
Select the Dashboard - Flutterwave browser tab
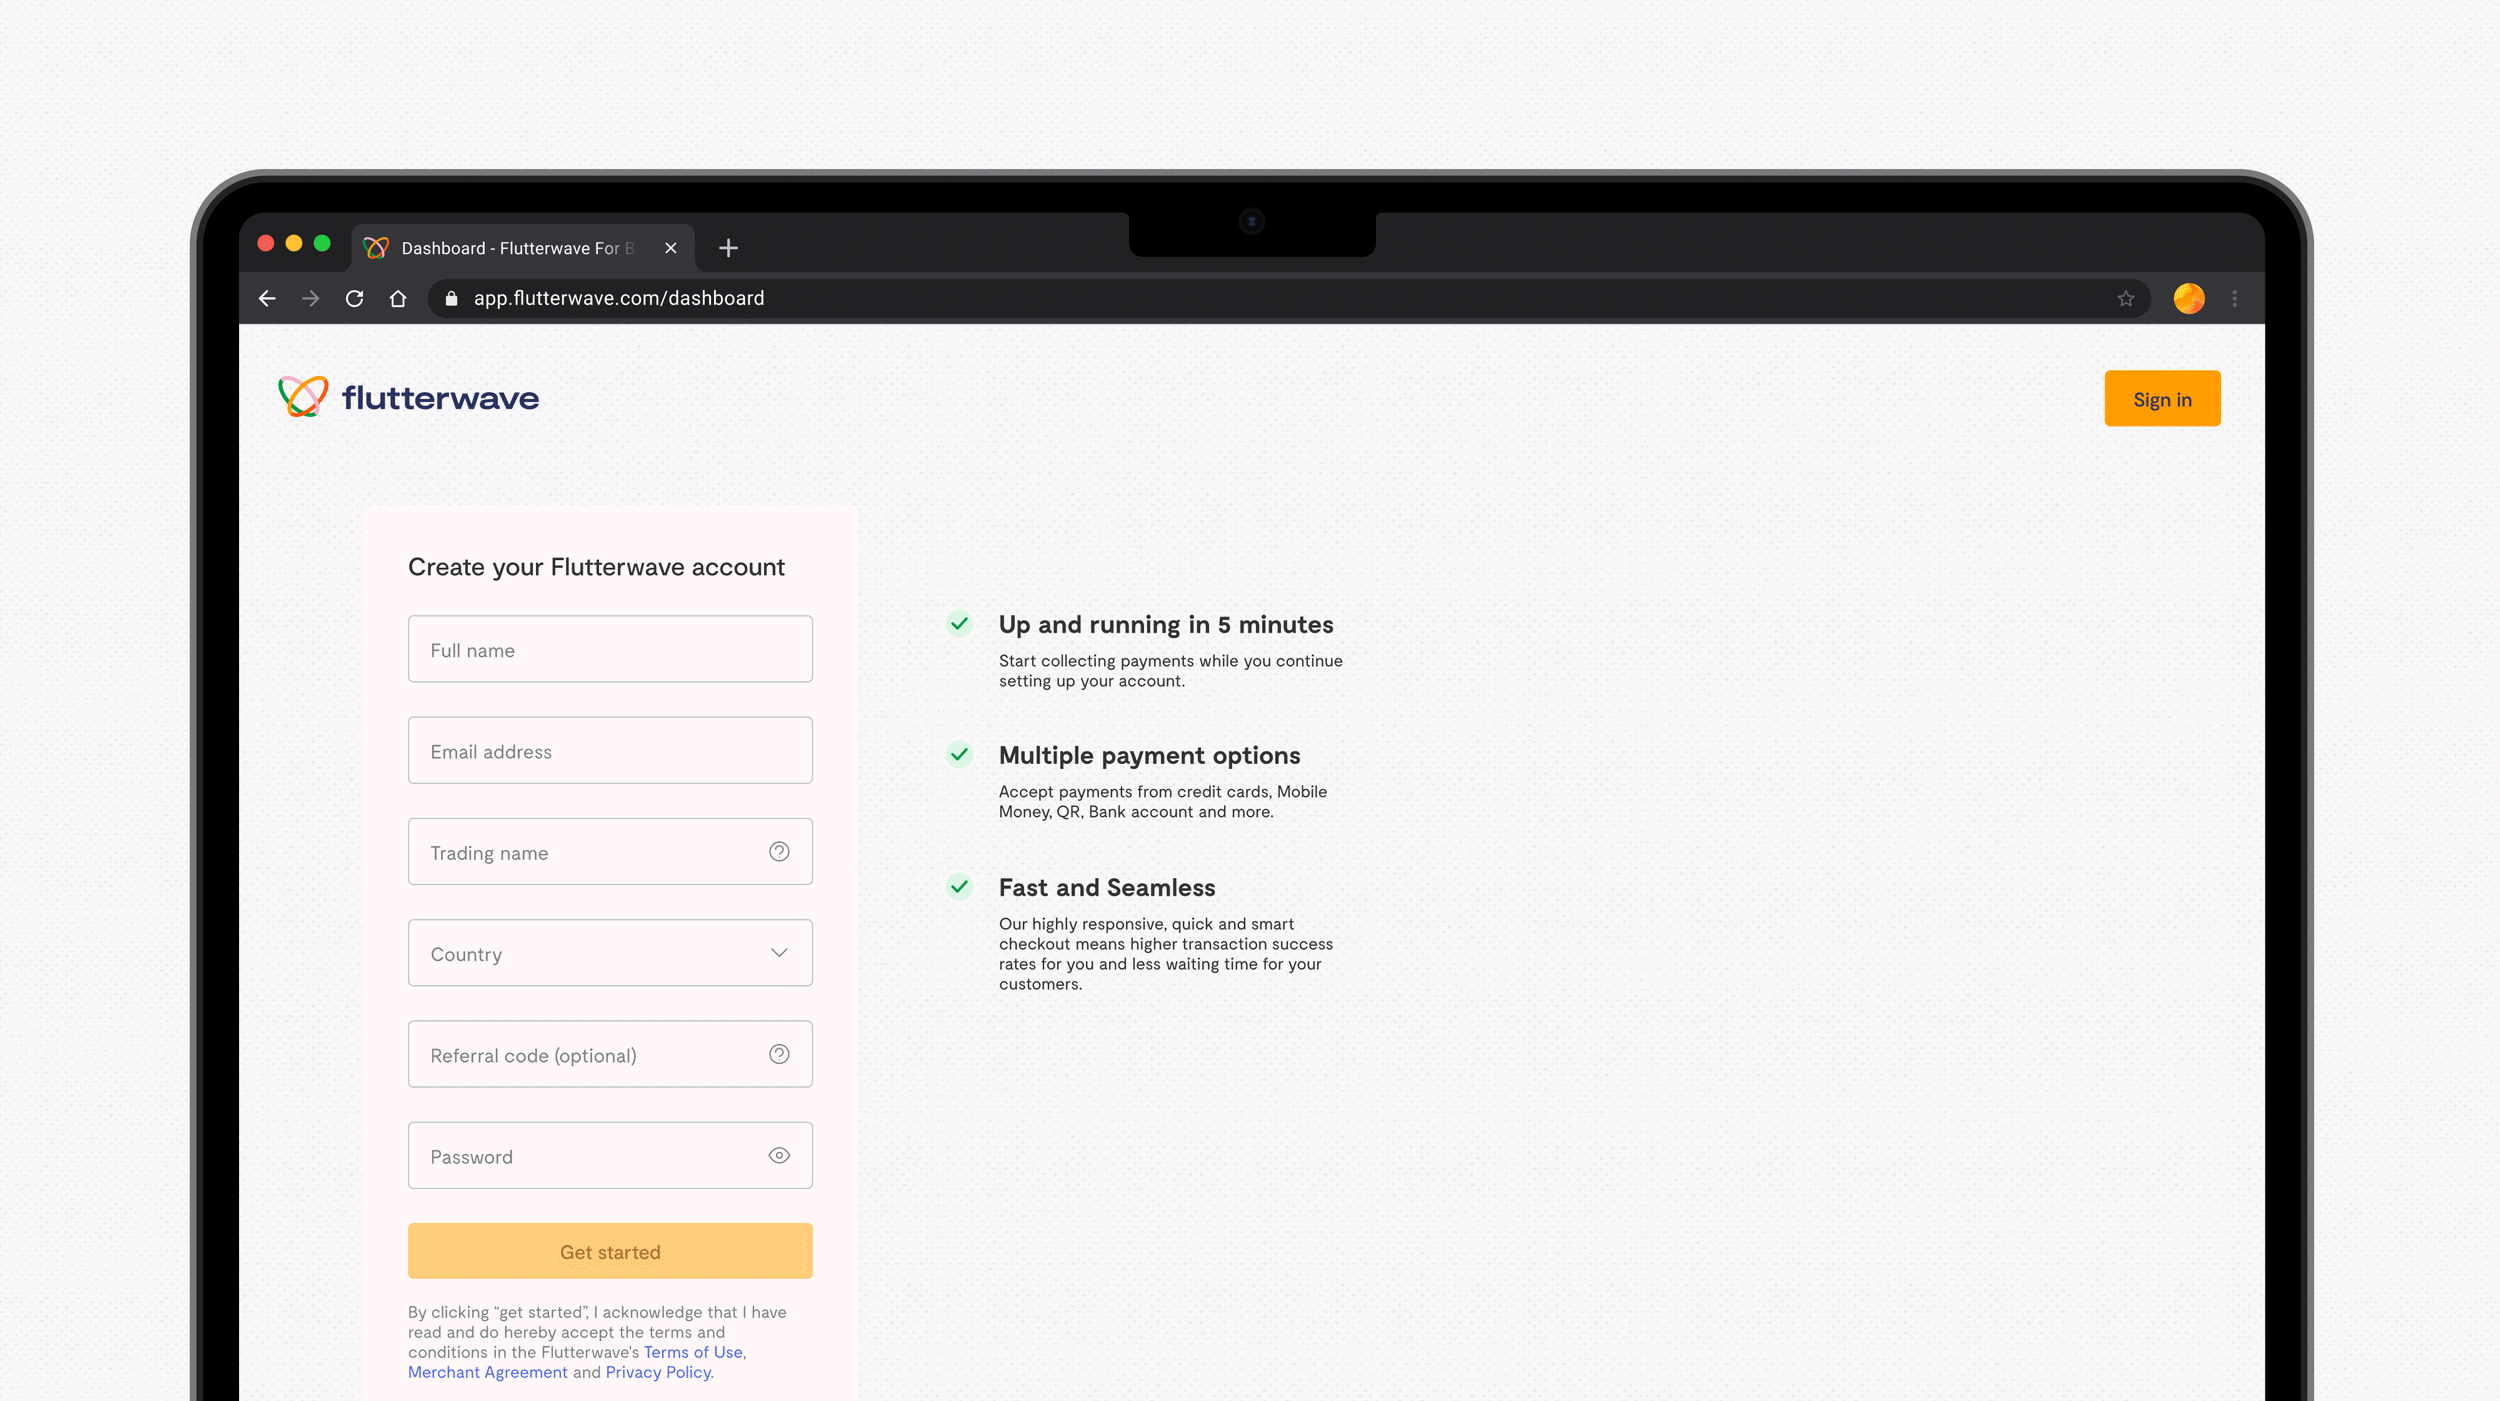point(515,248)
